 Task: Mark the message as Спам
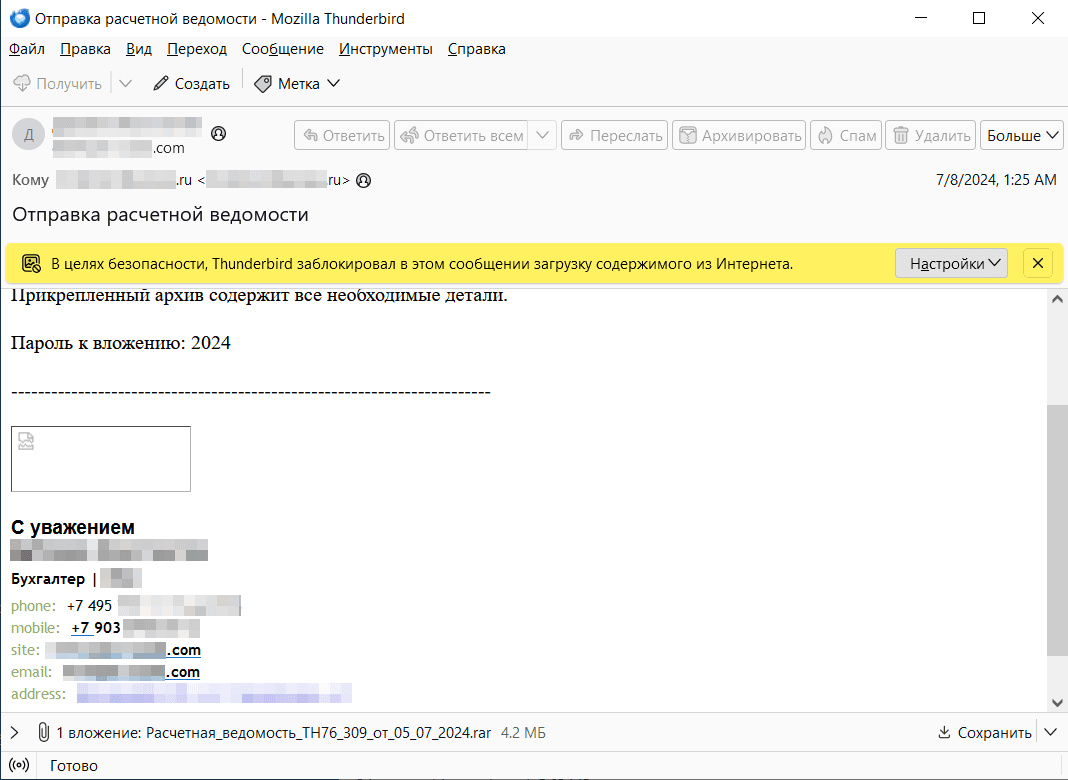846,136
